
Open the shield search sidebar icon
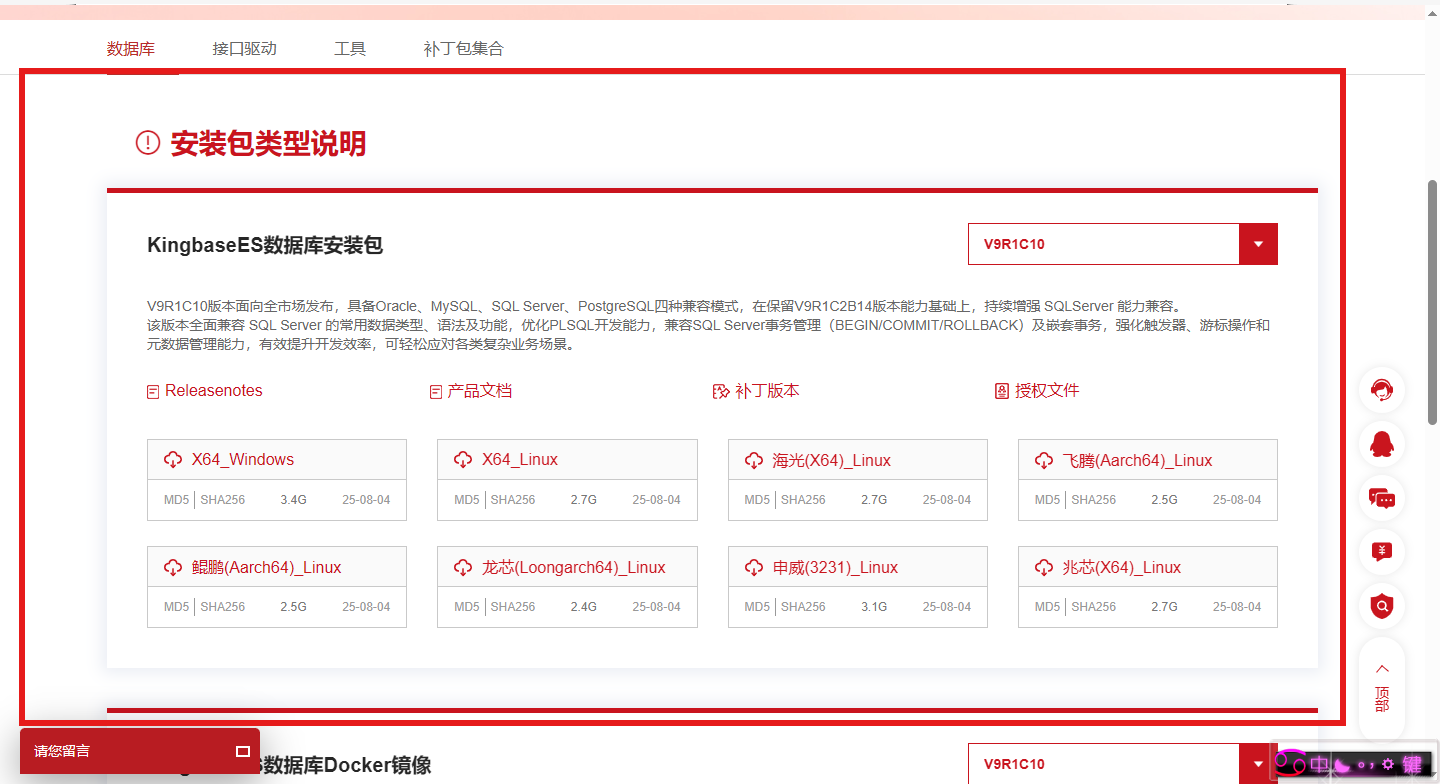(x=1382, y=605)
